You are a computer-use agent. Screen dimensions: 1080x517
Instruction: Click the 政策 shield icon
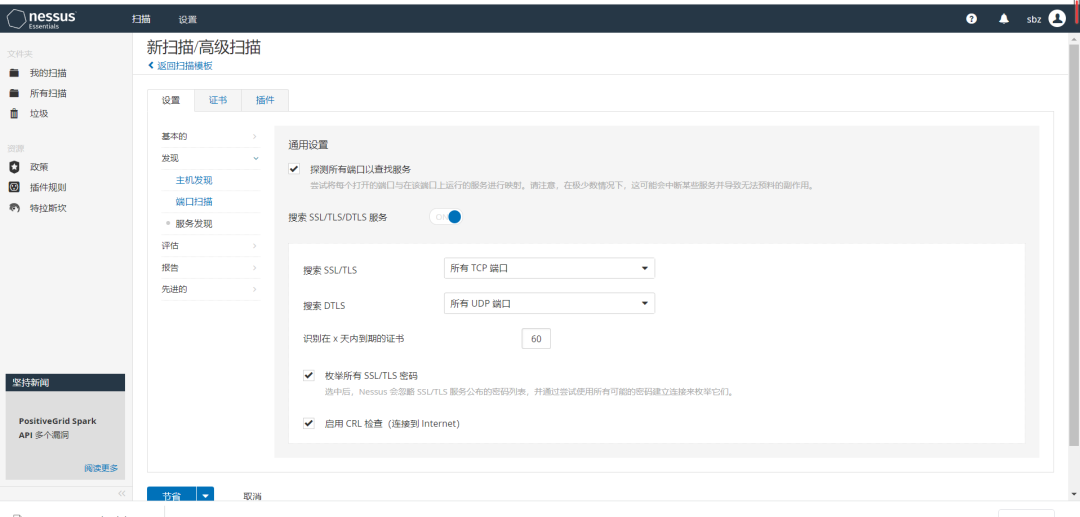point(14,167)
